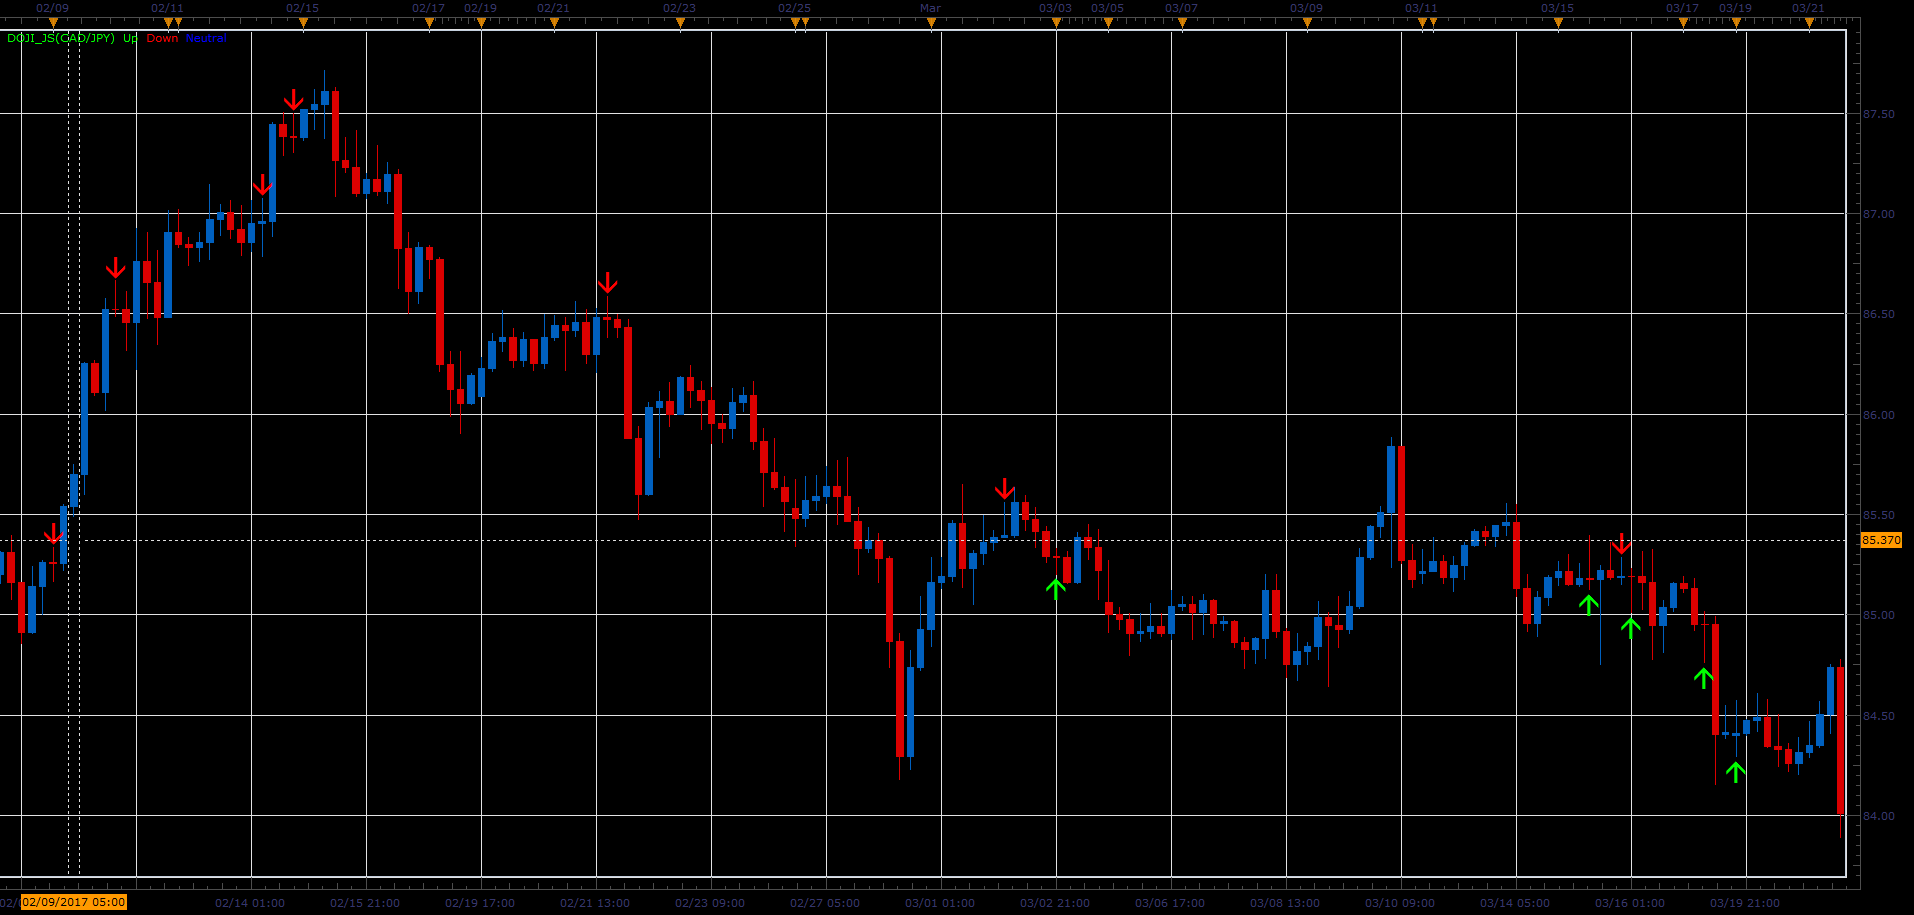Click the 02/19 17:00 time axis label
This screenshot has width=1914, height=915.
tap(480, 903)
